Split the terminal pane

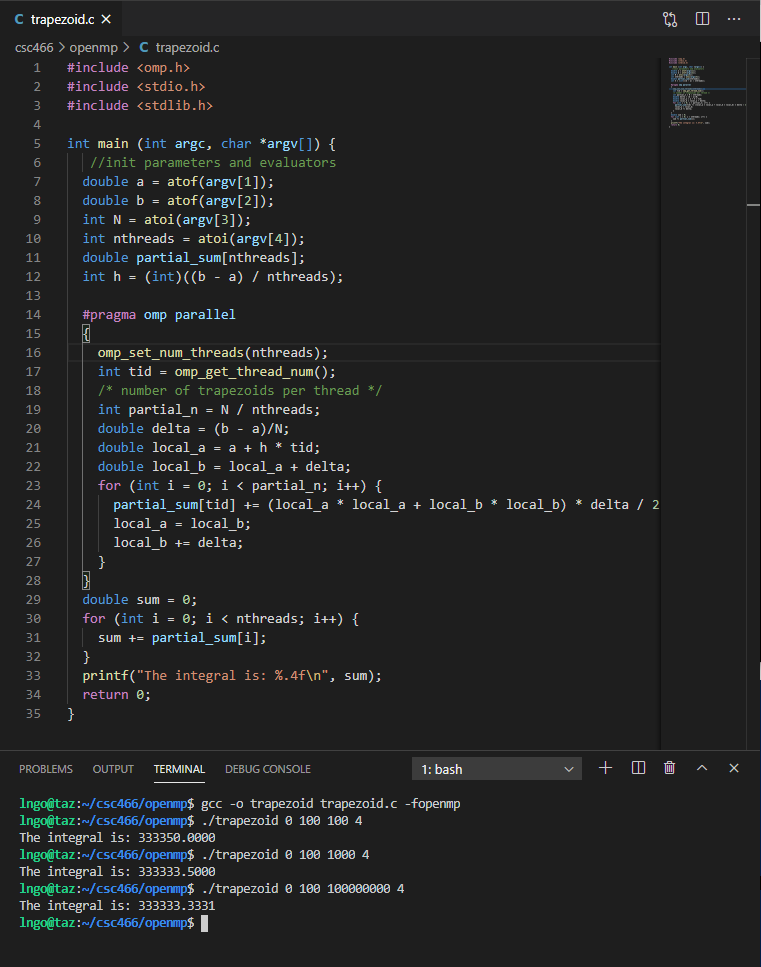(638, 768)
